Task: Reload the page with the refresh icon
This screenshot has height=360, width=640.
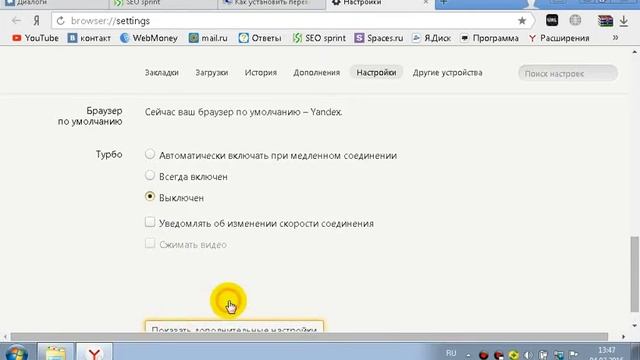Action: pos(60,21)
